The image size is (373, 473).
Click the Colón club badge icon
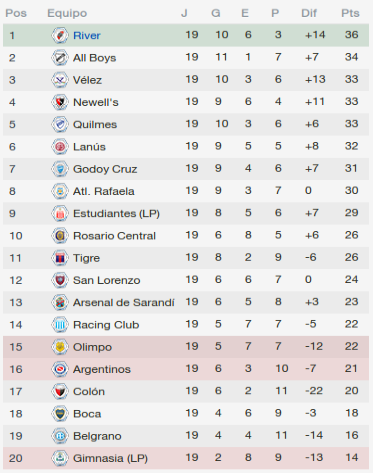[60, 391]
